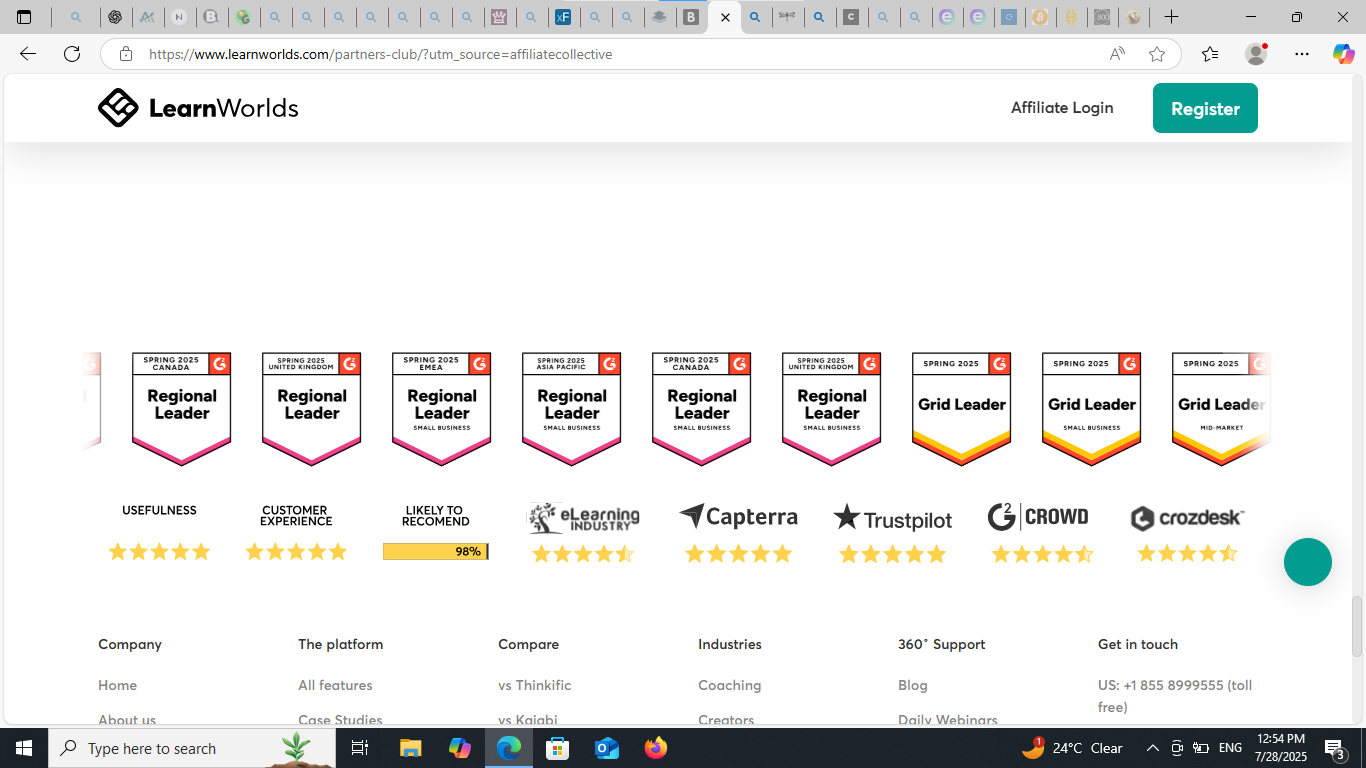Click the Capterra logo
This screenshot has height=768, width=1366.
coord(739,517)
